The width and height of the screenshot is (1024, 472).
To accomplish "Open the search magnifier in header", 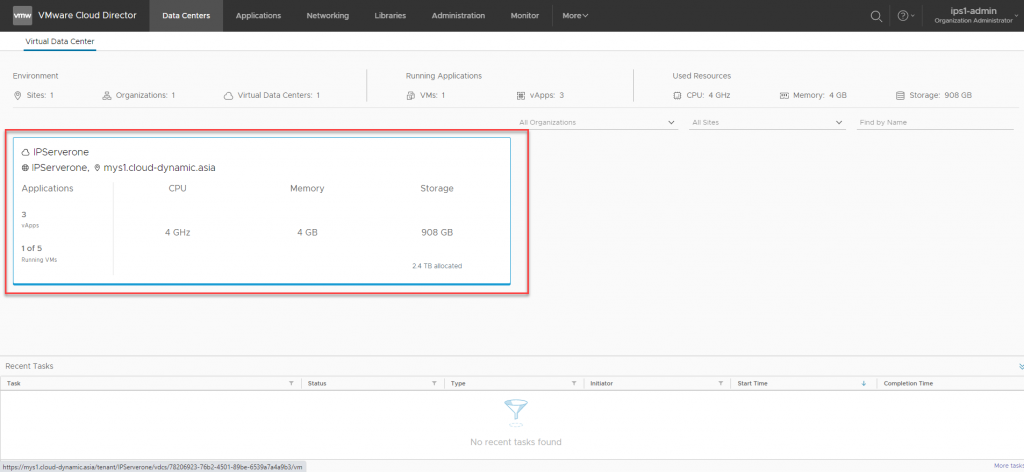I will pos(876,16).
